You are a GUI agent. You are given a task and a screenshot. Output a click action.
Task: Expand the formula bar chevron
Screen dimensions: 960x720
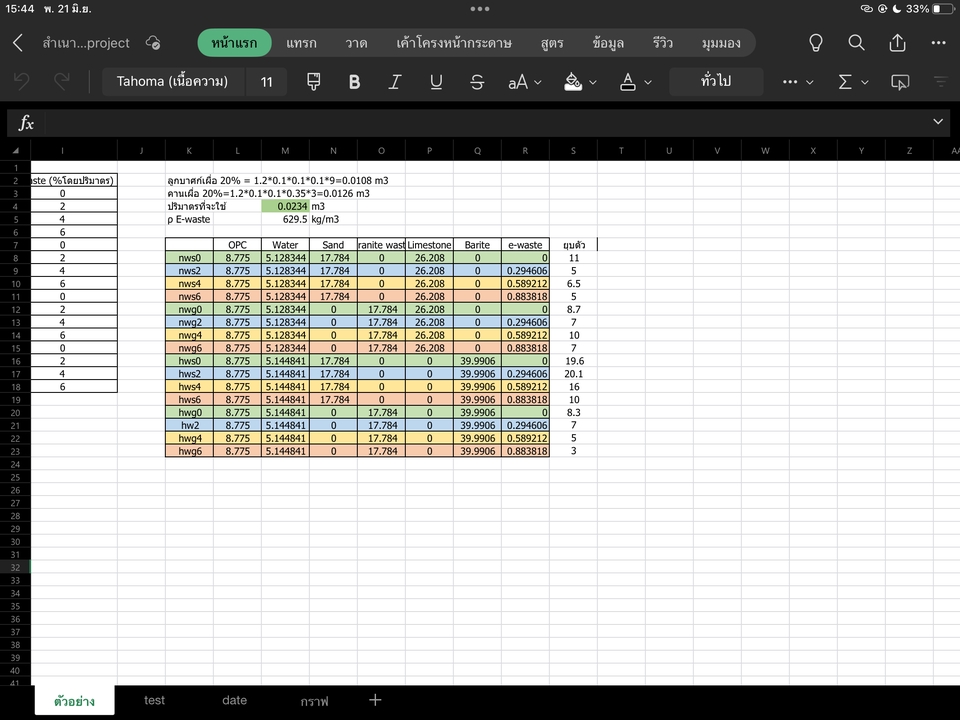point(938,122)
